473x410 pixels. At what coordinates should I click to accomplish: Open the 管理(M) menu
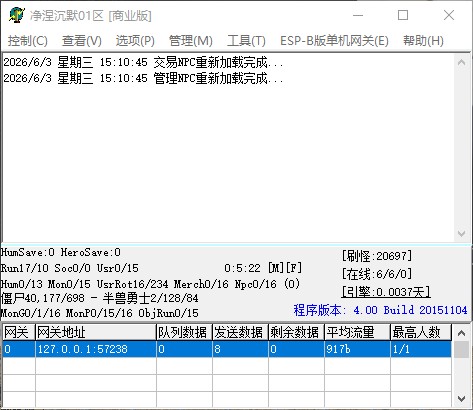(191, 41)
